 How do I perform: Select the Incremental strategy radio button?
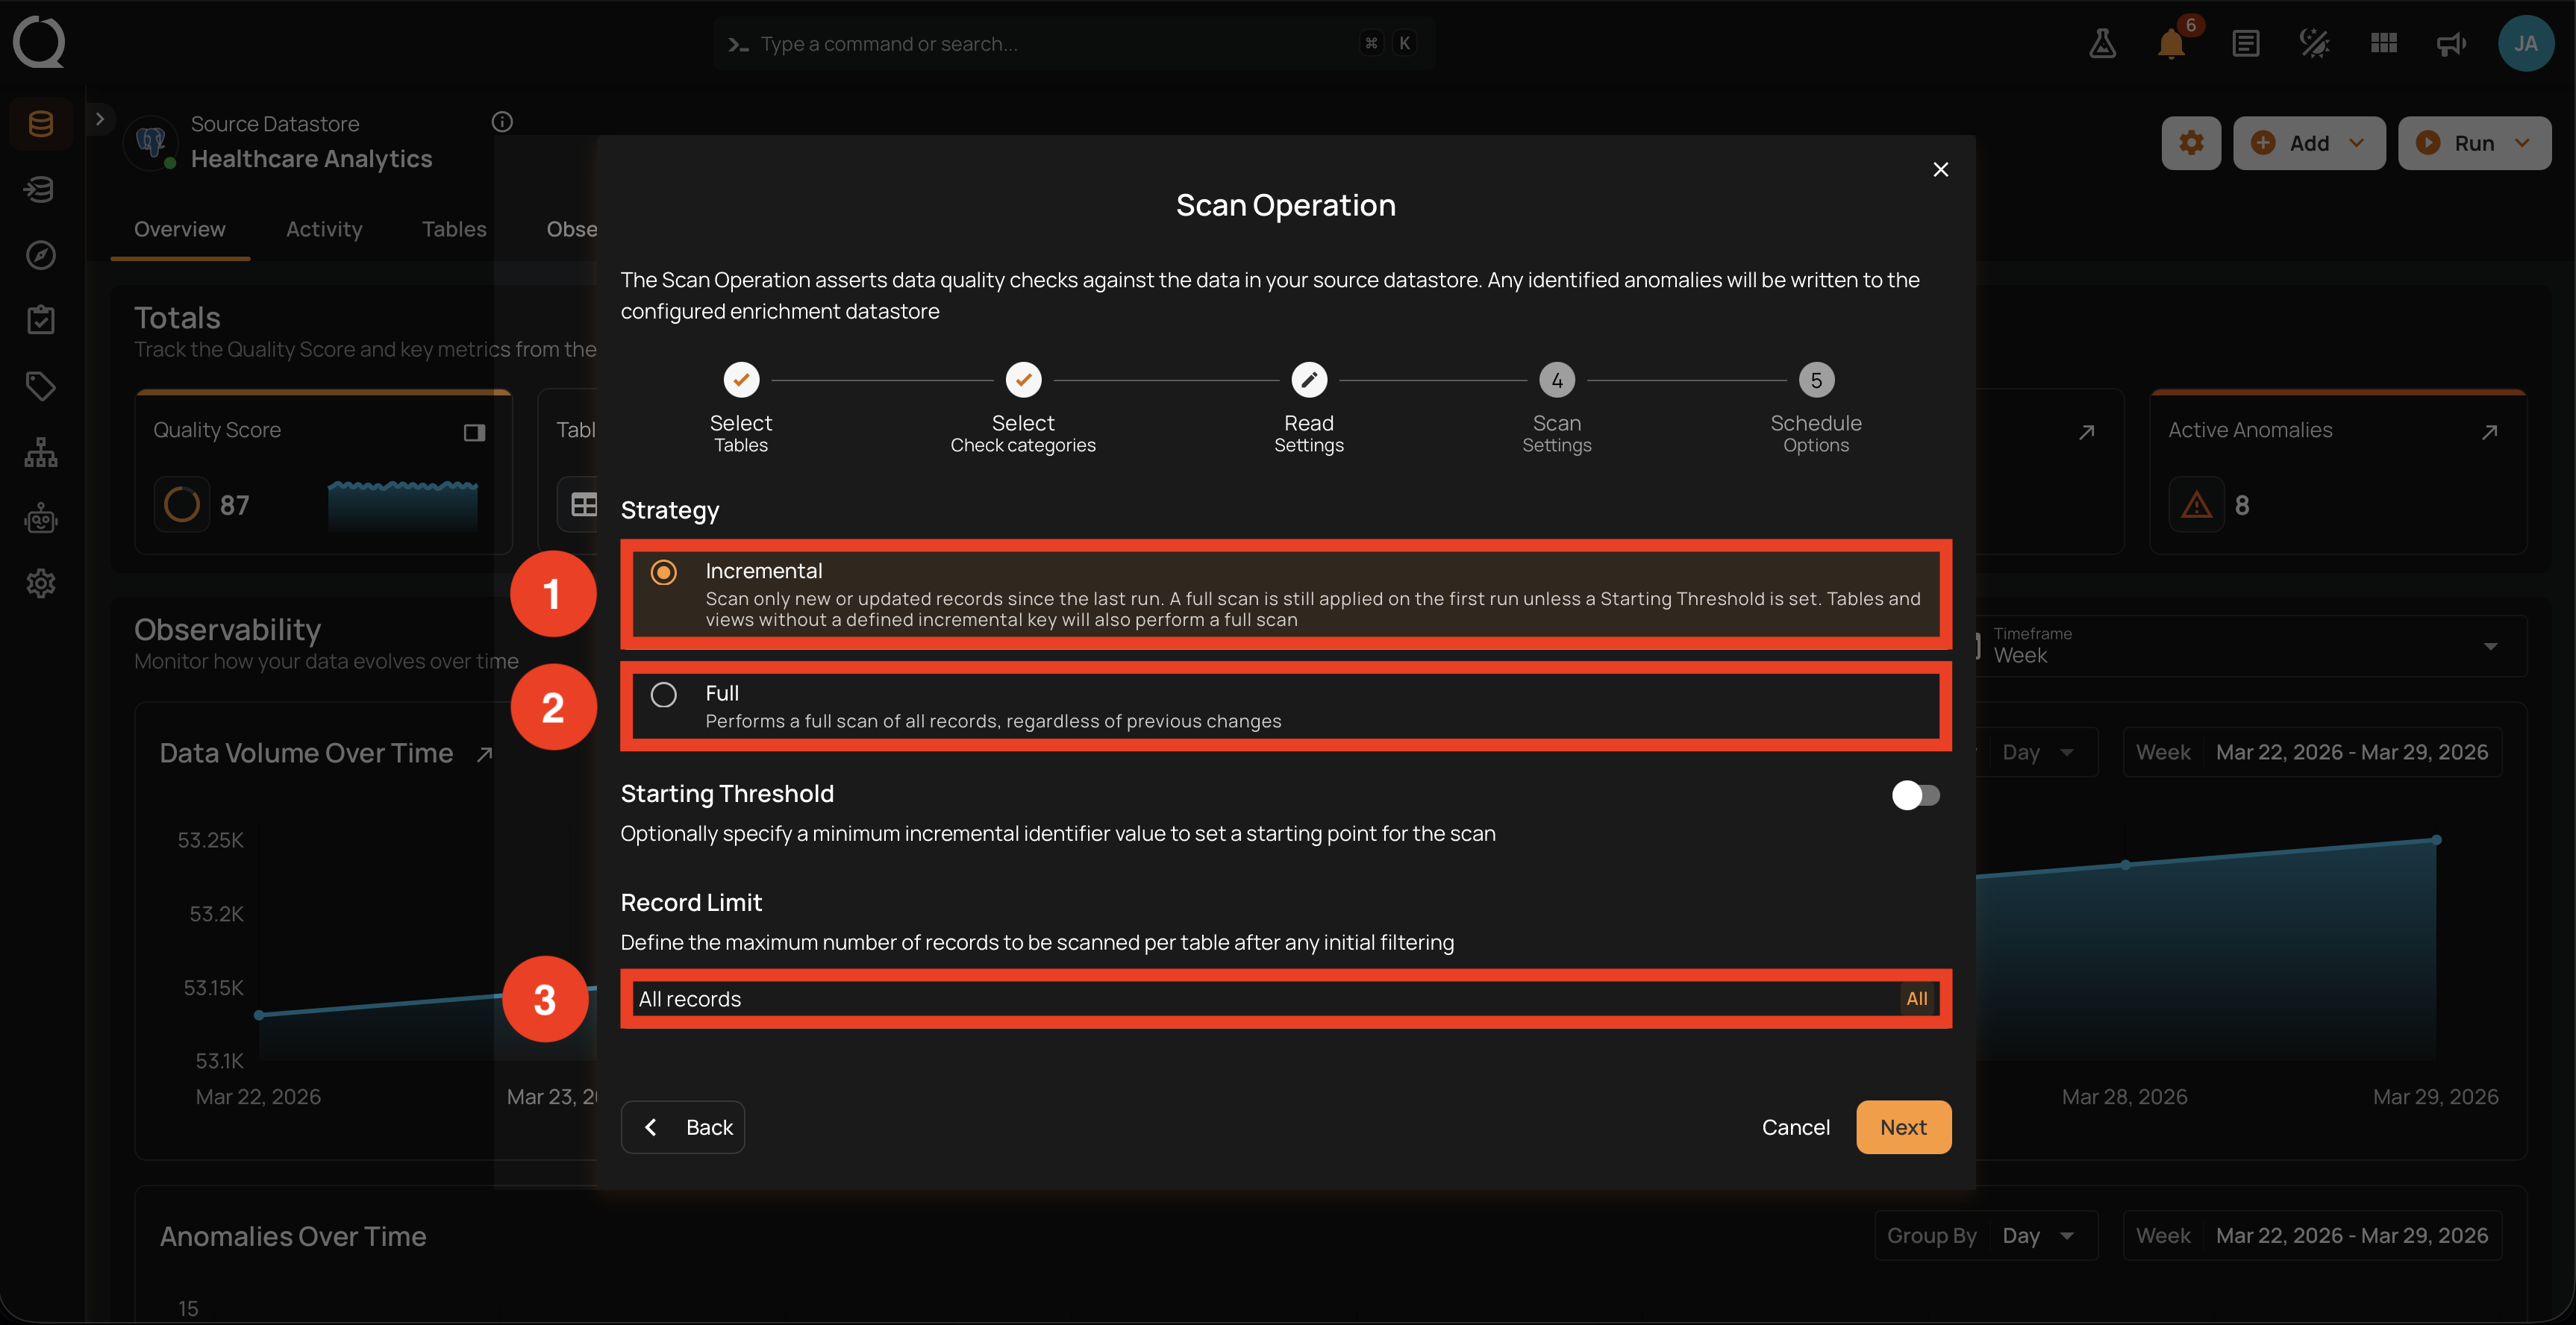point(663,572)
